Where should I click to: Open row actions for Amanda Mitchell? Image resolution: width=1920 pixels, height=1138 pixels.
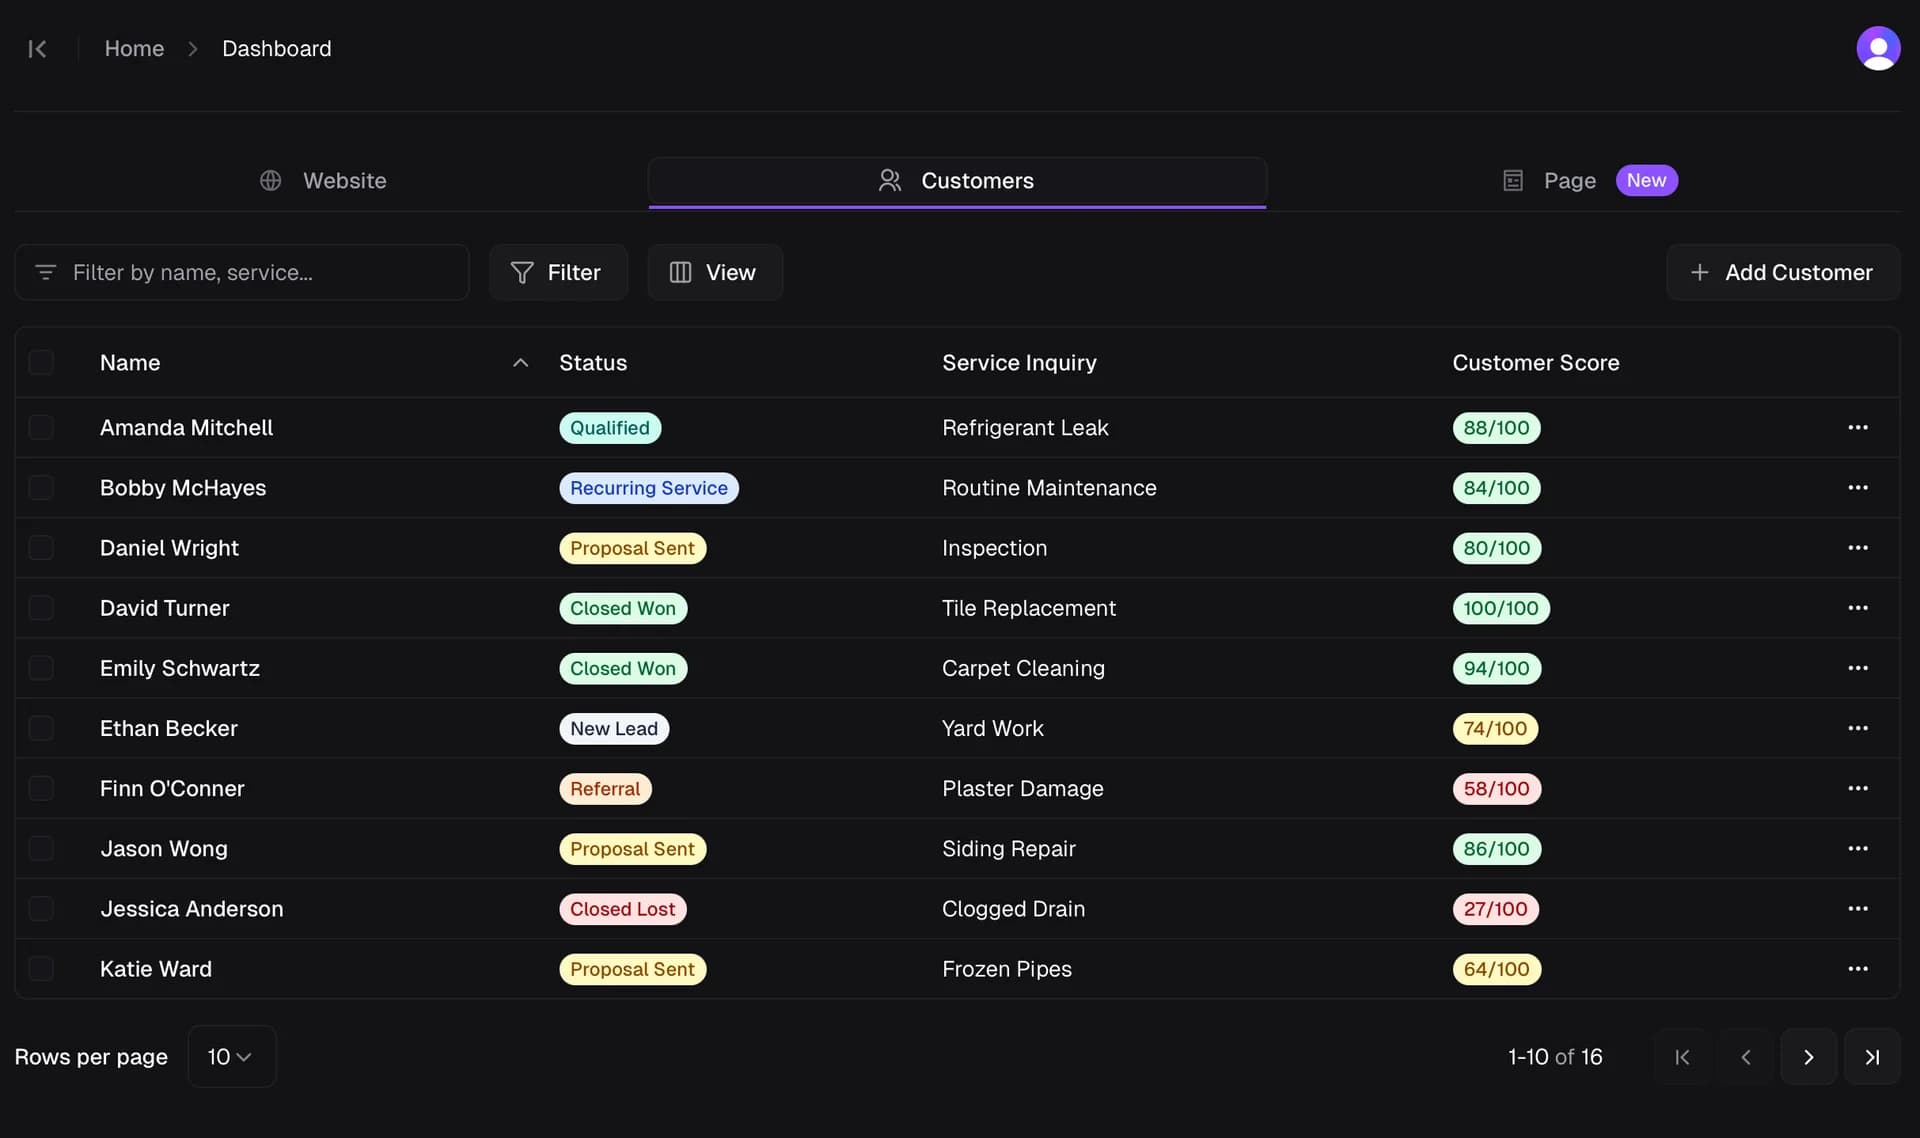click(1857, 427)
